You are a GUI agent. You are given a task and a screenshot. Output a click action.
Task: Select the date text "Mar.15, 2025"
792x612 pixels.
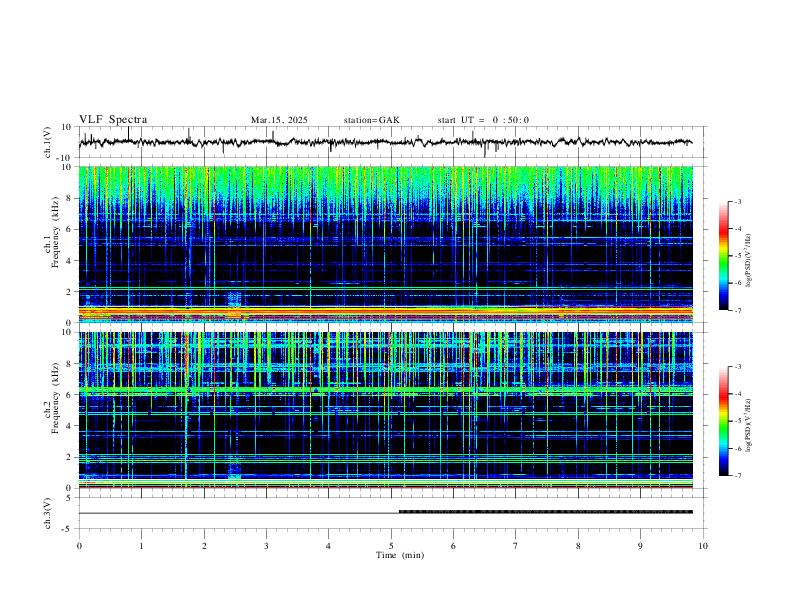tap(279, 120)
